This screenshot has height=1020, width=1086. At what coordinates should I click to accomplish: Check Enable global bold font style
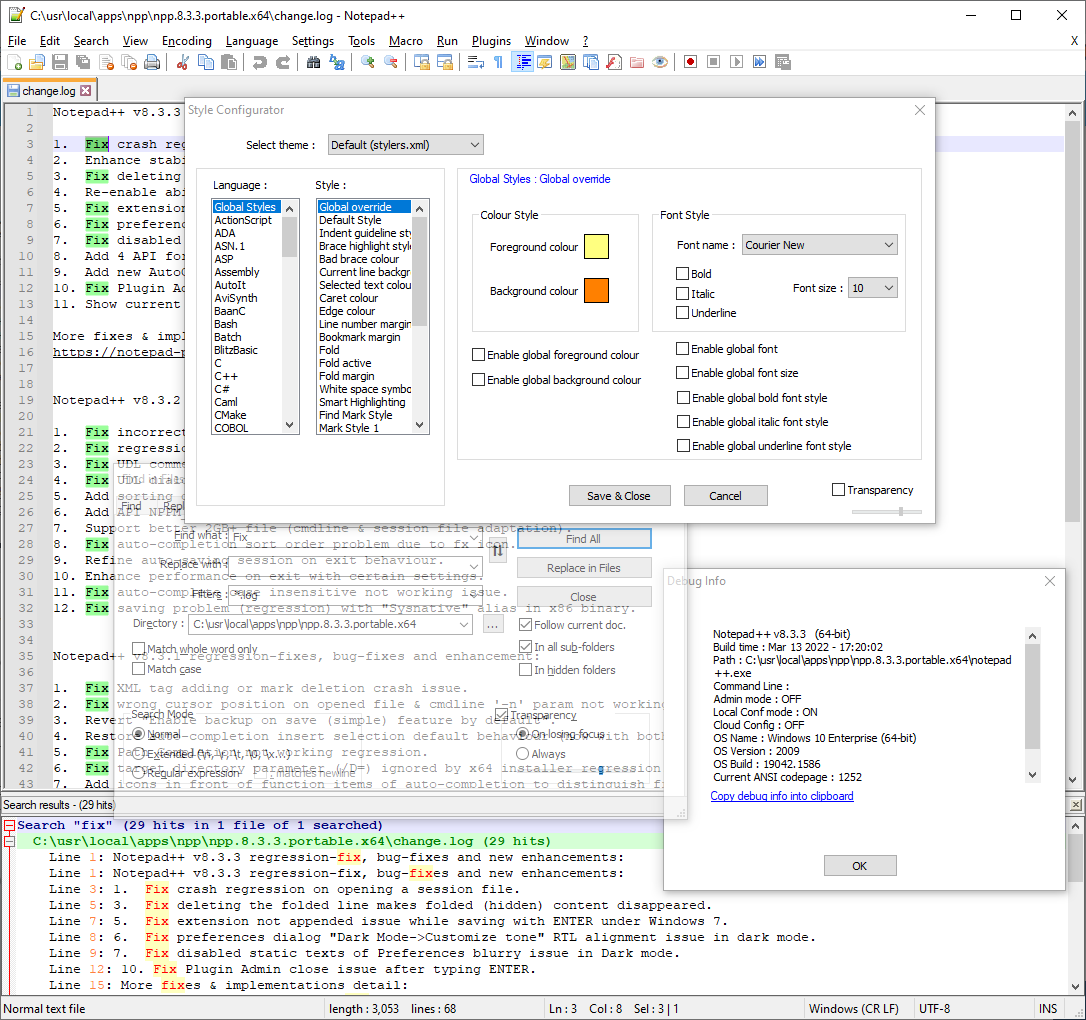tap(683, 397)
